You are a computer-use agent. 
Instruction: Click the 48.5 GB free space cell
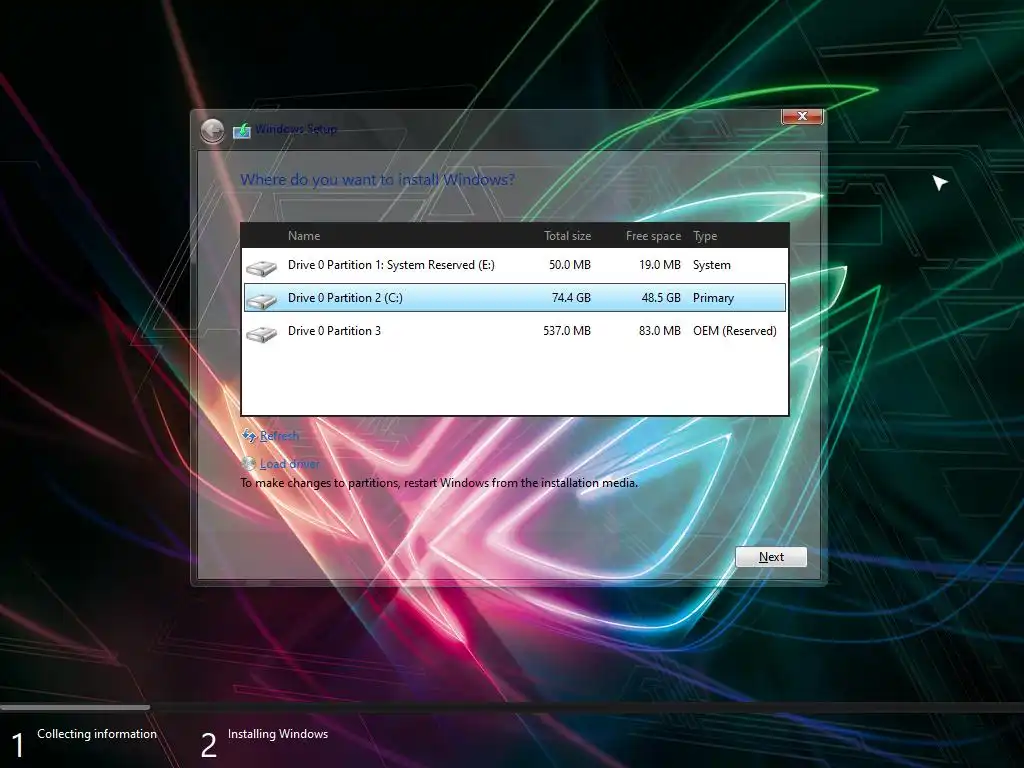click(x=661, y=298)
